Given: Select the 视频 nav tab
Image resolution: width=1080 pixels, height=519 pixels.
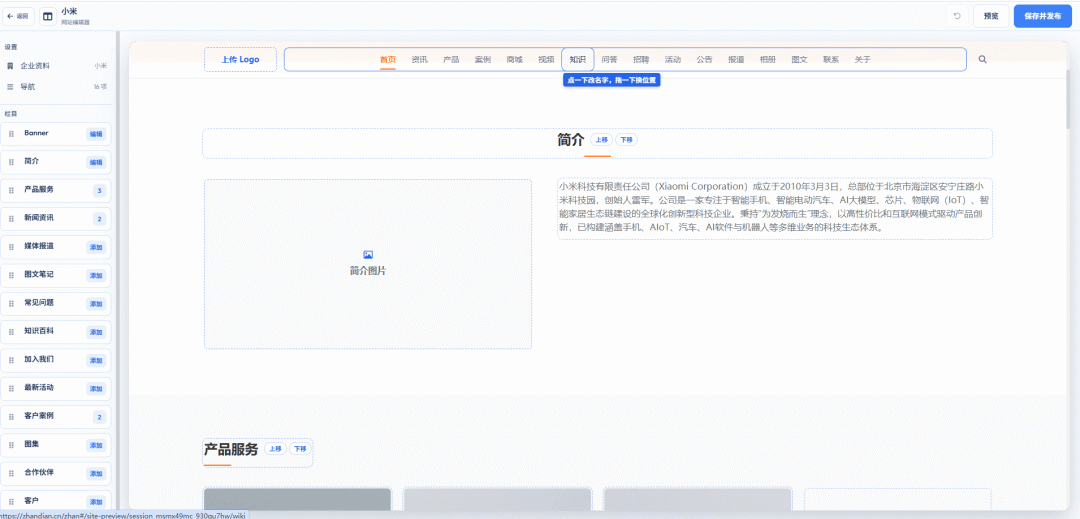Looking at the screenshot, I should tap(546, 60).
